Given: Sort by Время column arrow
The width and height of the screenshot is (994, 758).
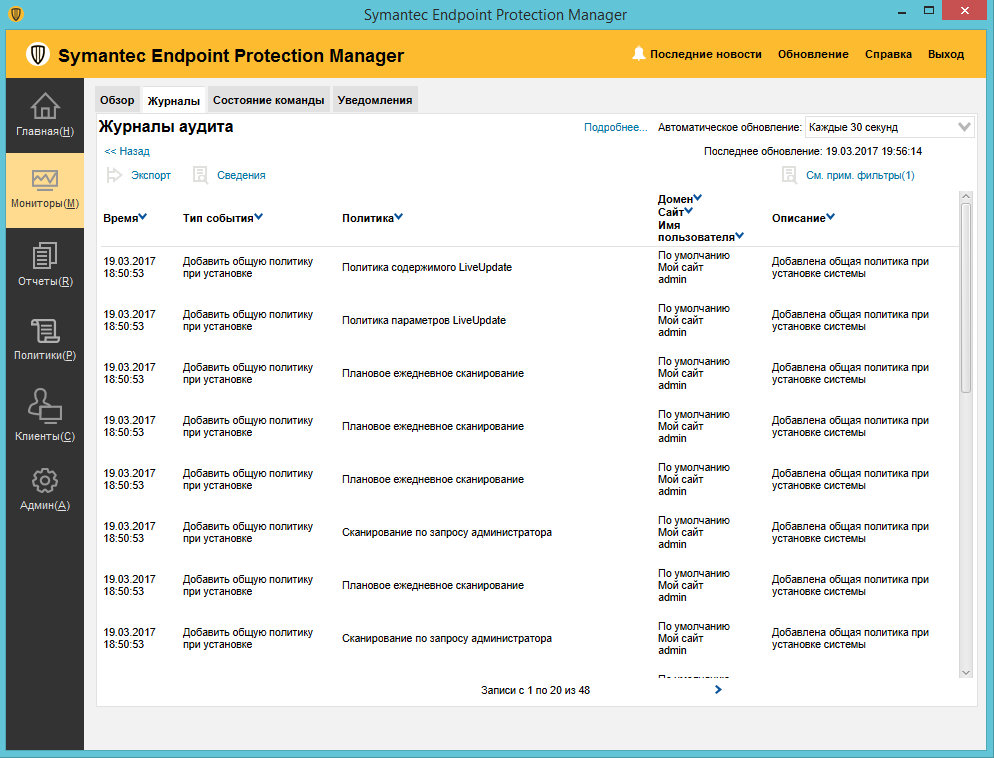Looking at the screenshot, I should click(x=143, y=217).
